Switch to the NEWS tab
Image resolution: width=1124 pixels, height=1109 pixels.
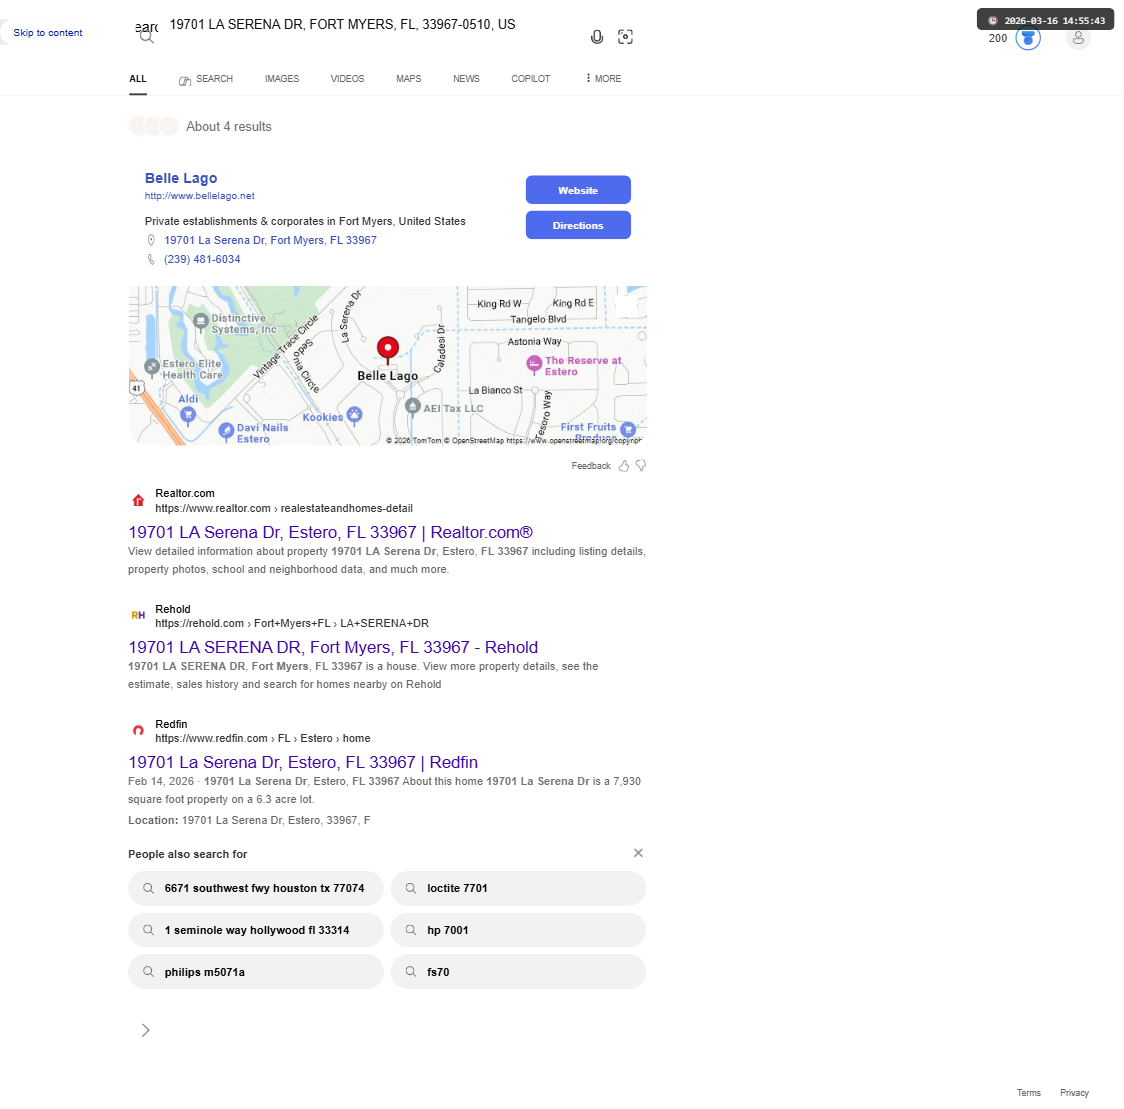466,79
